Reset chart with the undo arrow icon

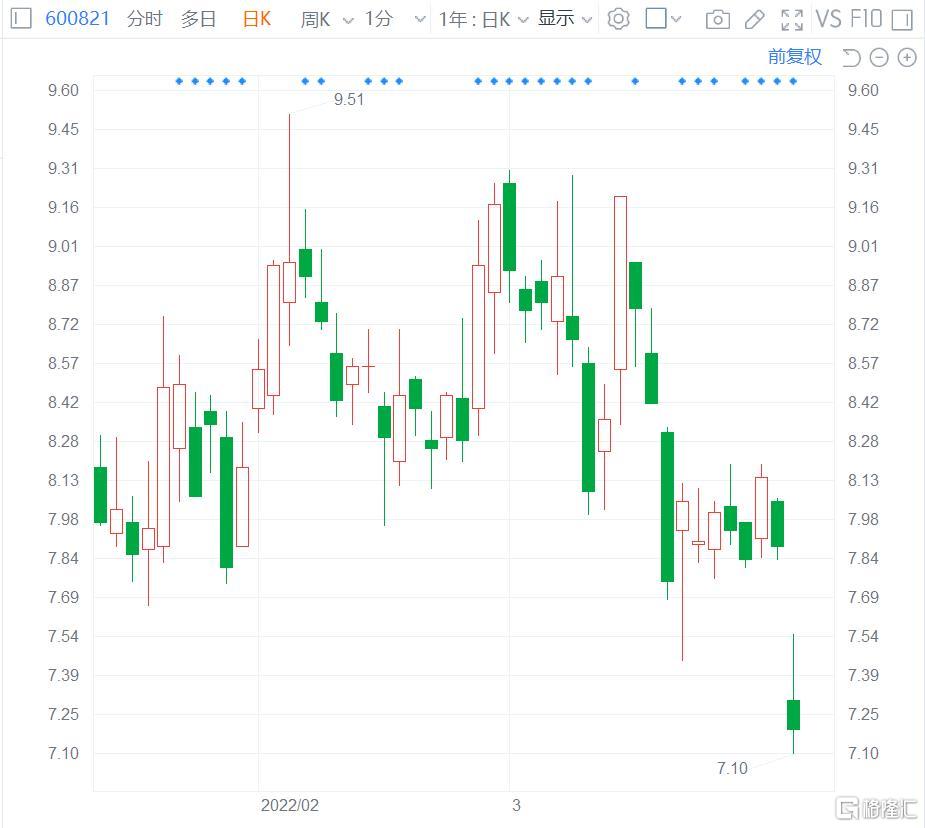851,57
